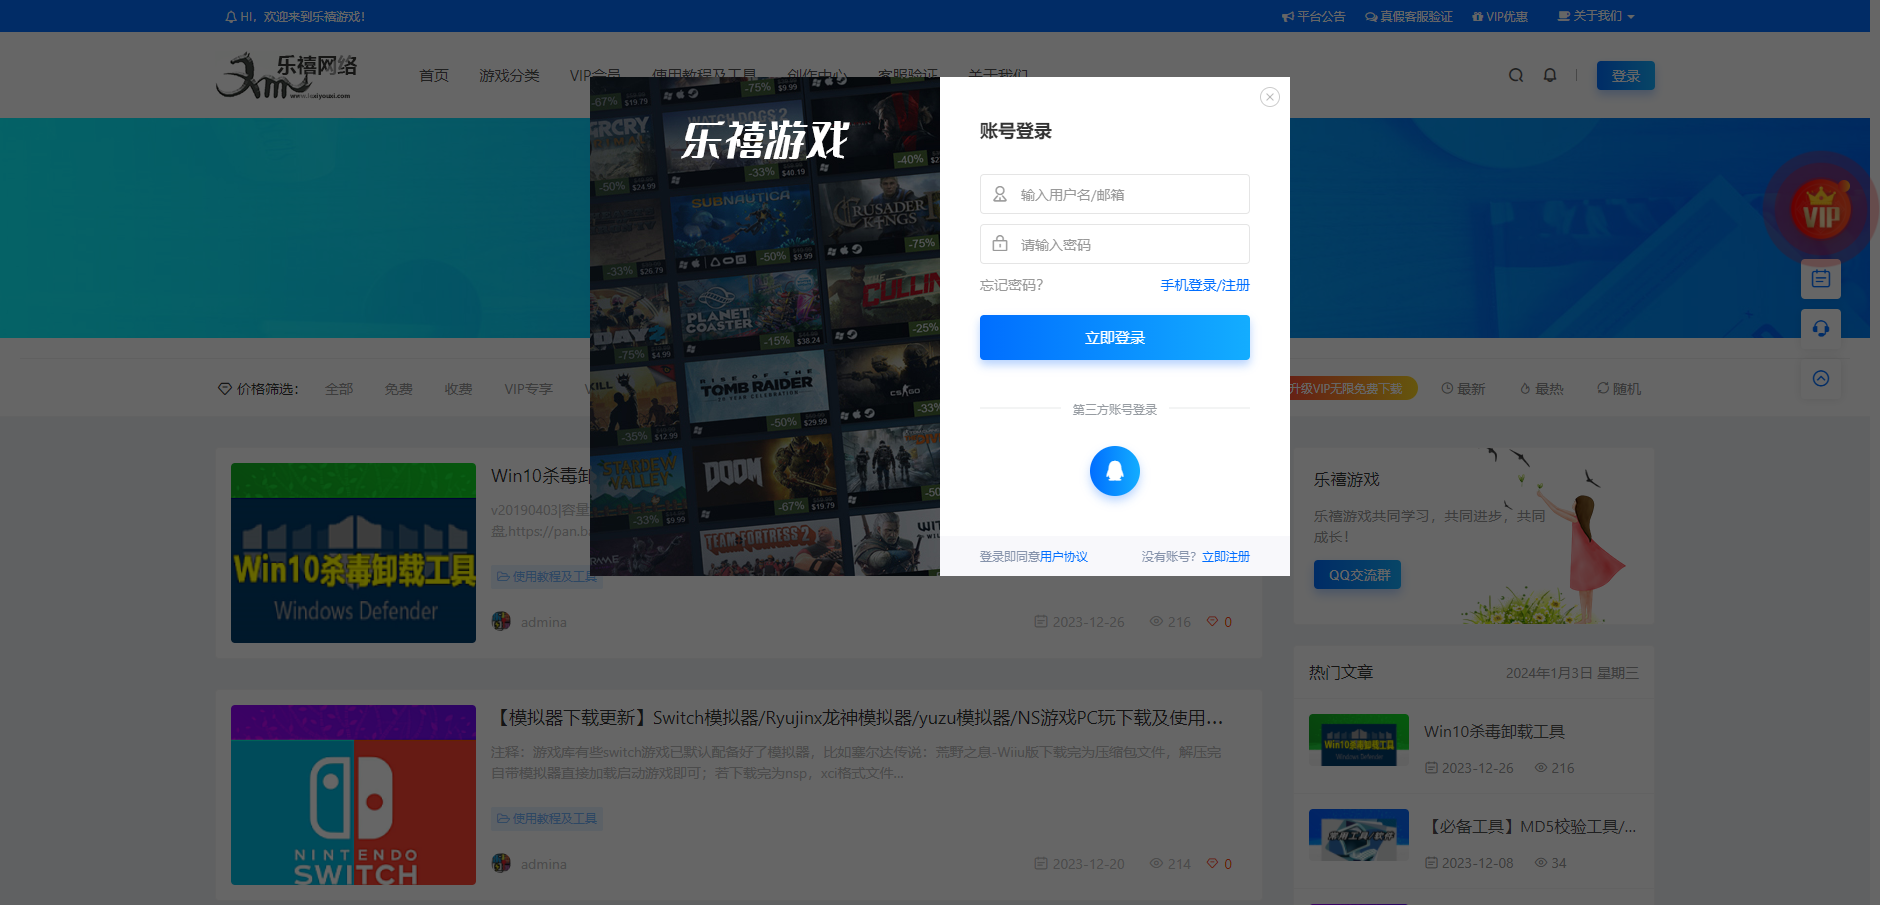
Task: Click admina avatar on Switch post
Action: (501, 863)
